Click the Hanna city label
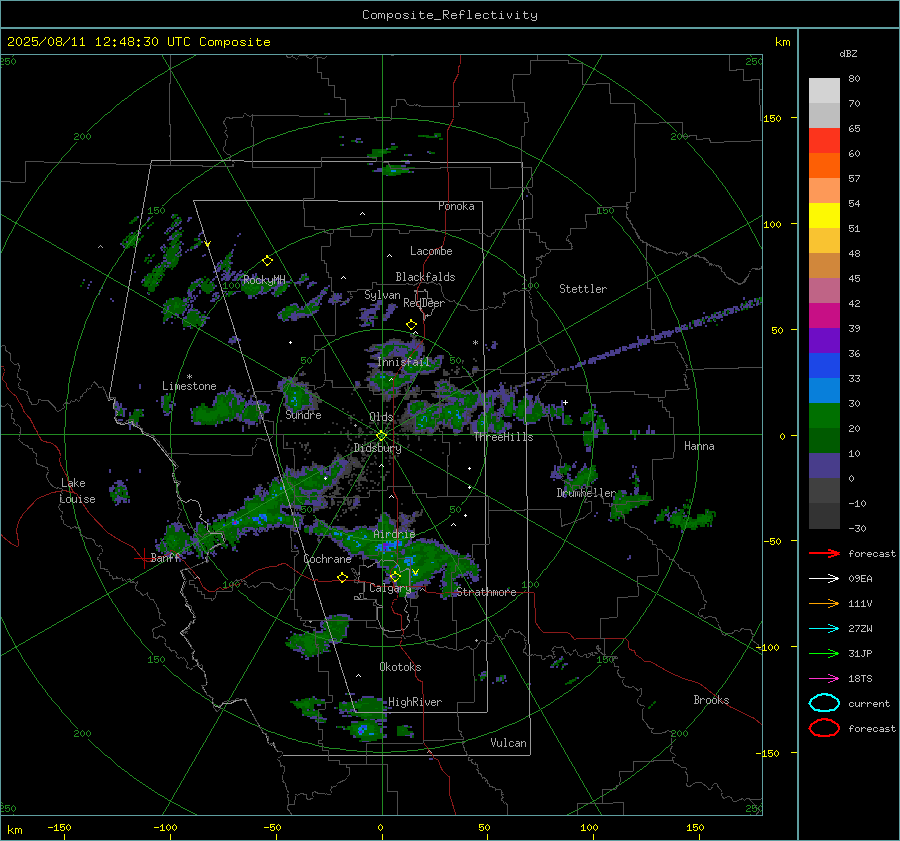This screenshot has width=900, height=841. (699, 446)
